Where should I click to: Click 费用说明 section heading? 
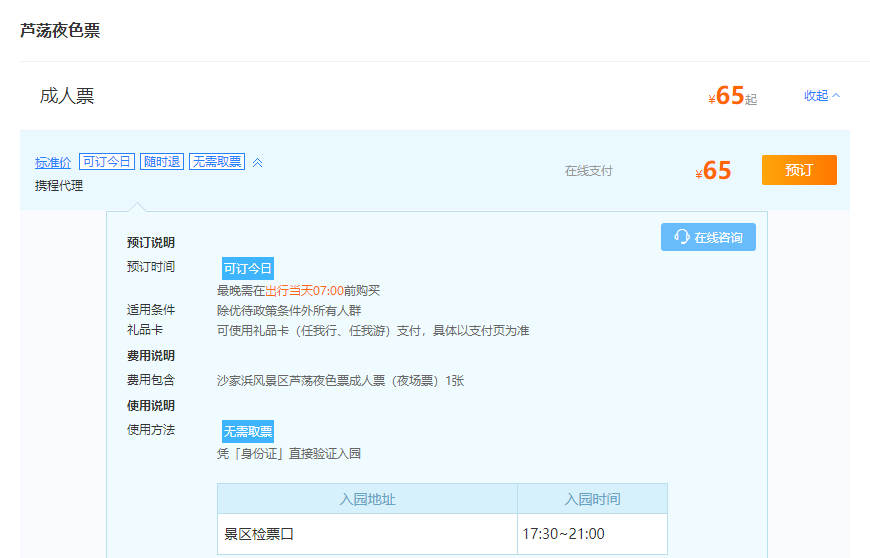pos(150,356)
